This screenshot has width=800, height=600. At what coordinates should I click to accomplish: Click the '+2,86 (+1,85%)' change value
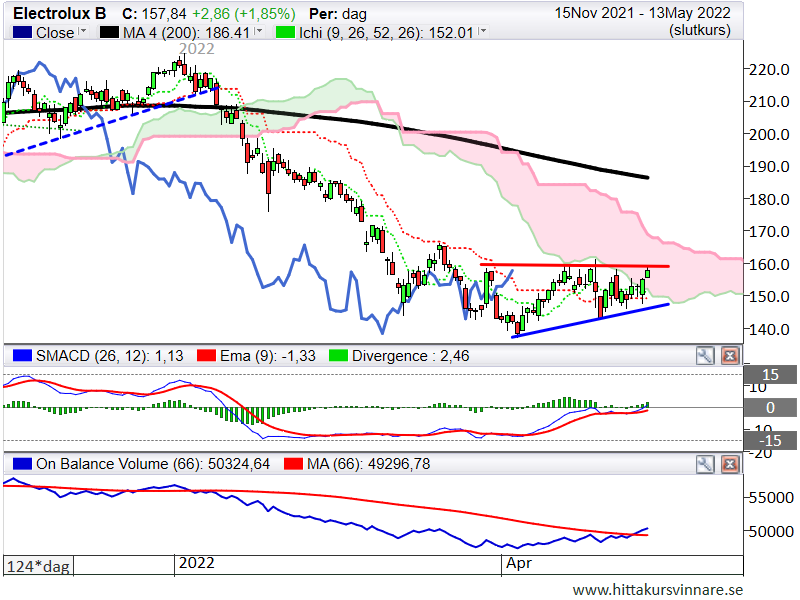pos(244,14)
